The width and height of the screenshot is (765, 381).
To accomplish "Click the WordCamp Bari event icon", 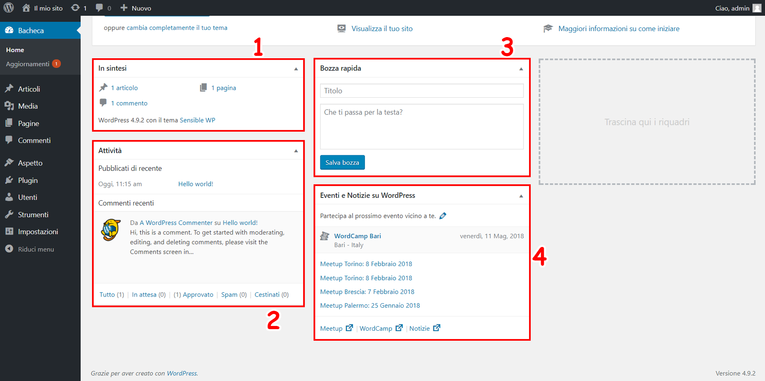I will click(324, 236).
